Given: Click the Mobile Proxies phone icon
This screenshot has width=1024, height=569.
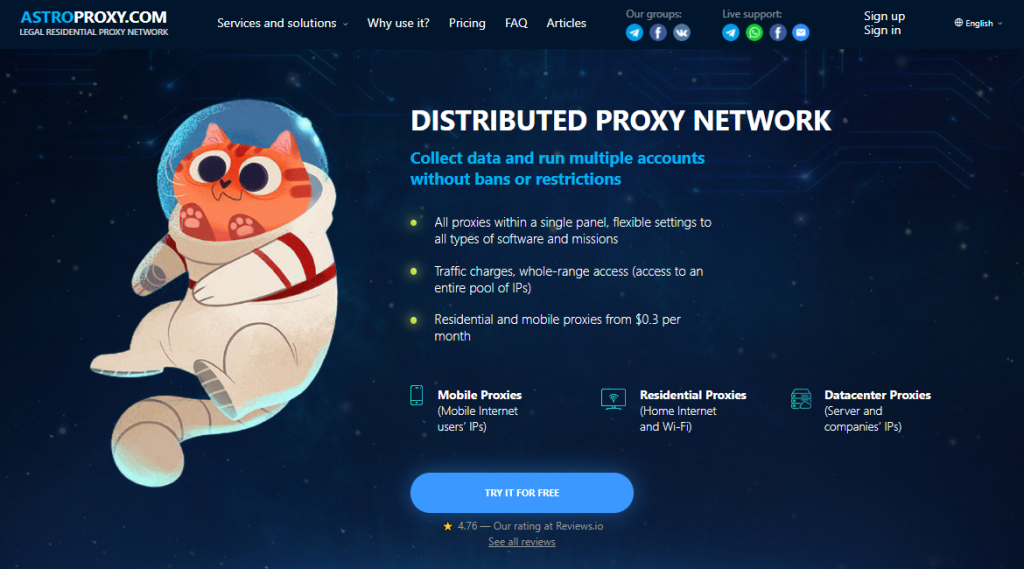Looking at the screenshot, I should [x=417, y=395].
